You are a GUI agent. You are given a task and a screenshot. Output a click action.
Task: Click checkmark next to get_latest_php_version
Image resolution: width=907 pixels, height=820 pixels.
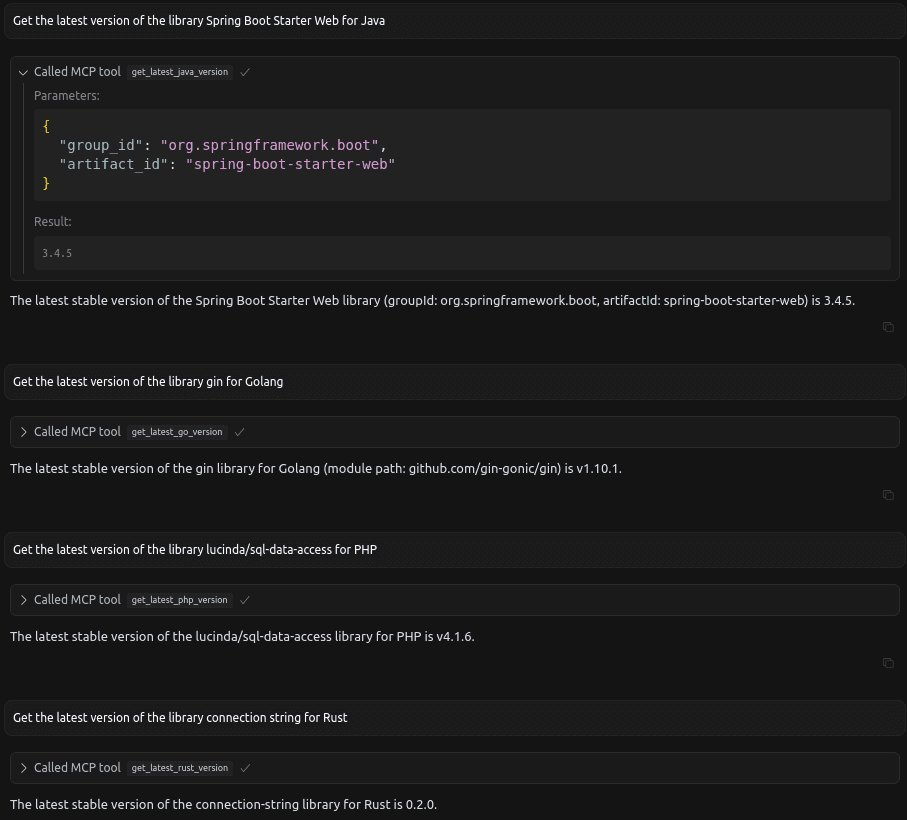pos(245,600)
